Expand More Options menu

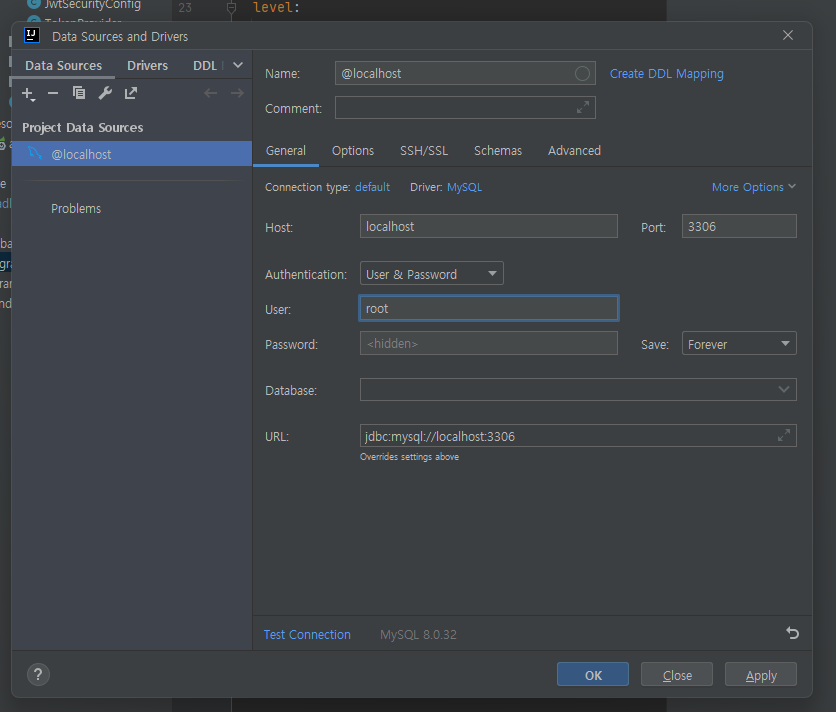753,187
